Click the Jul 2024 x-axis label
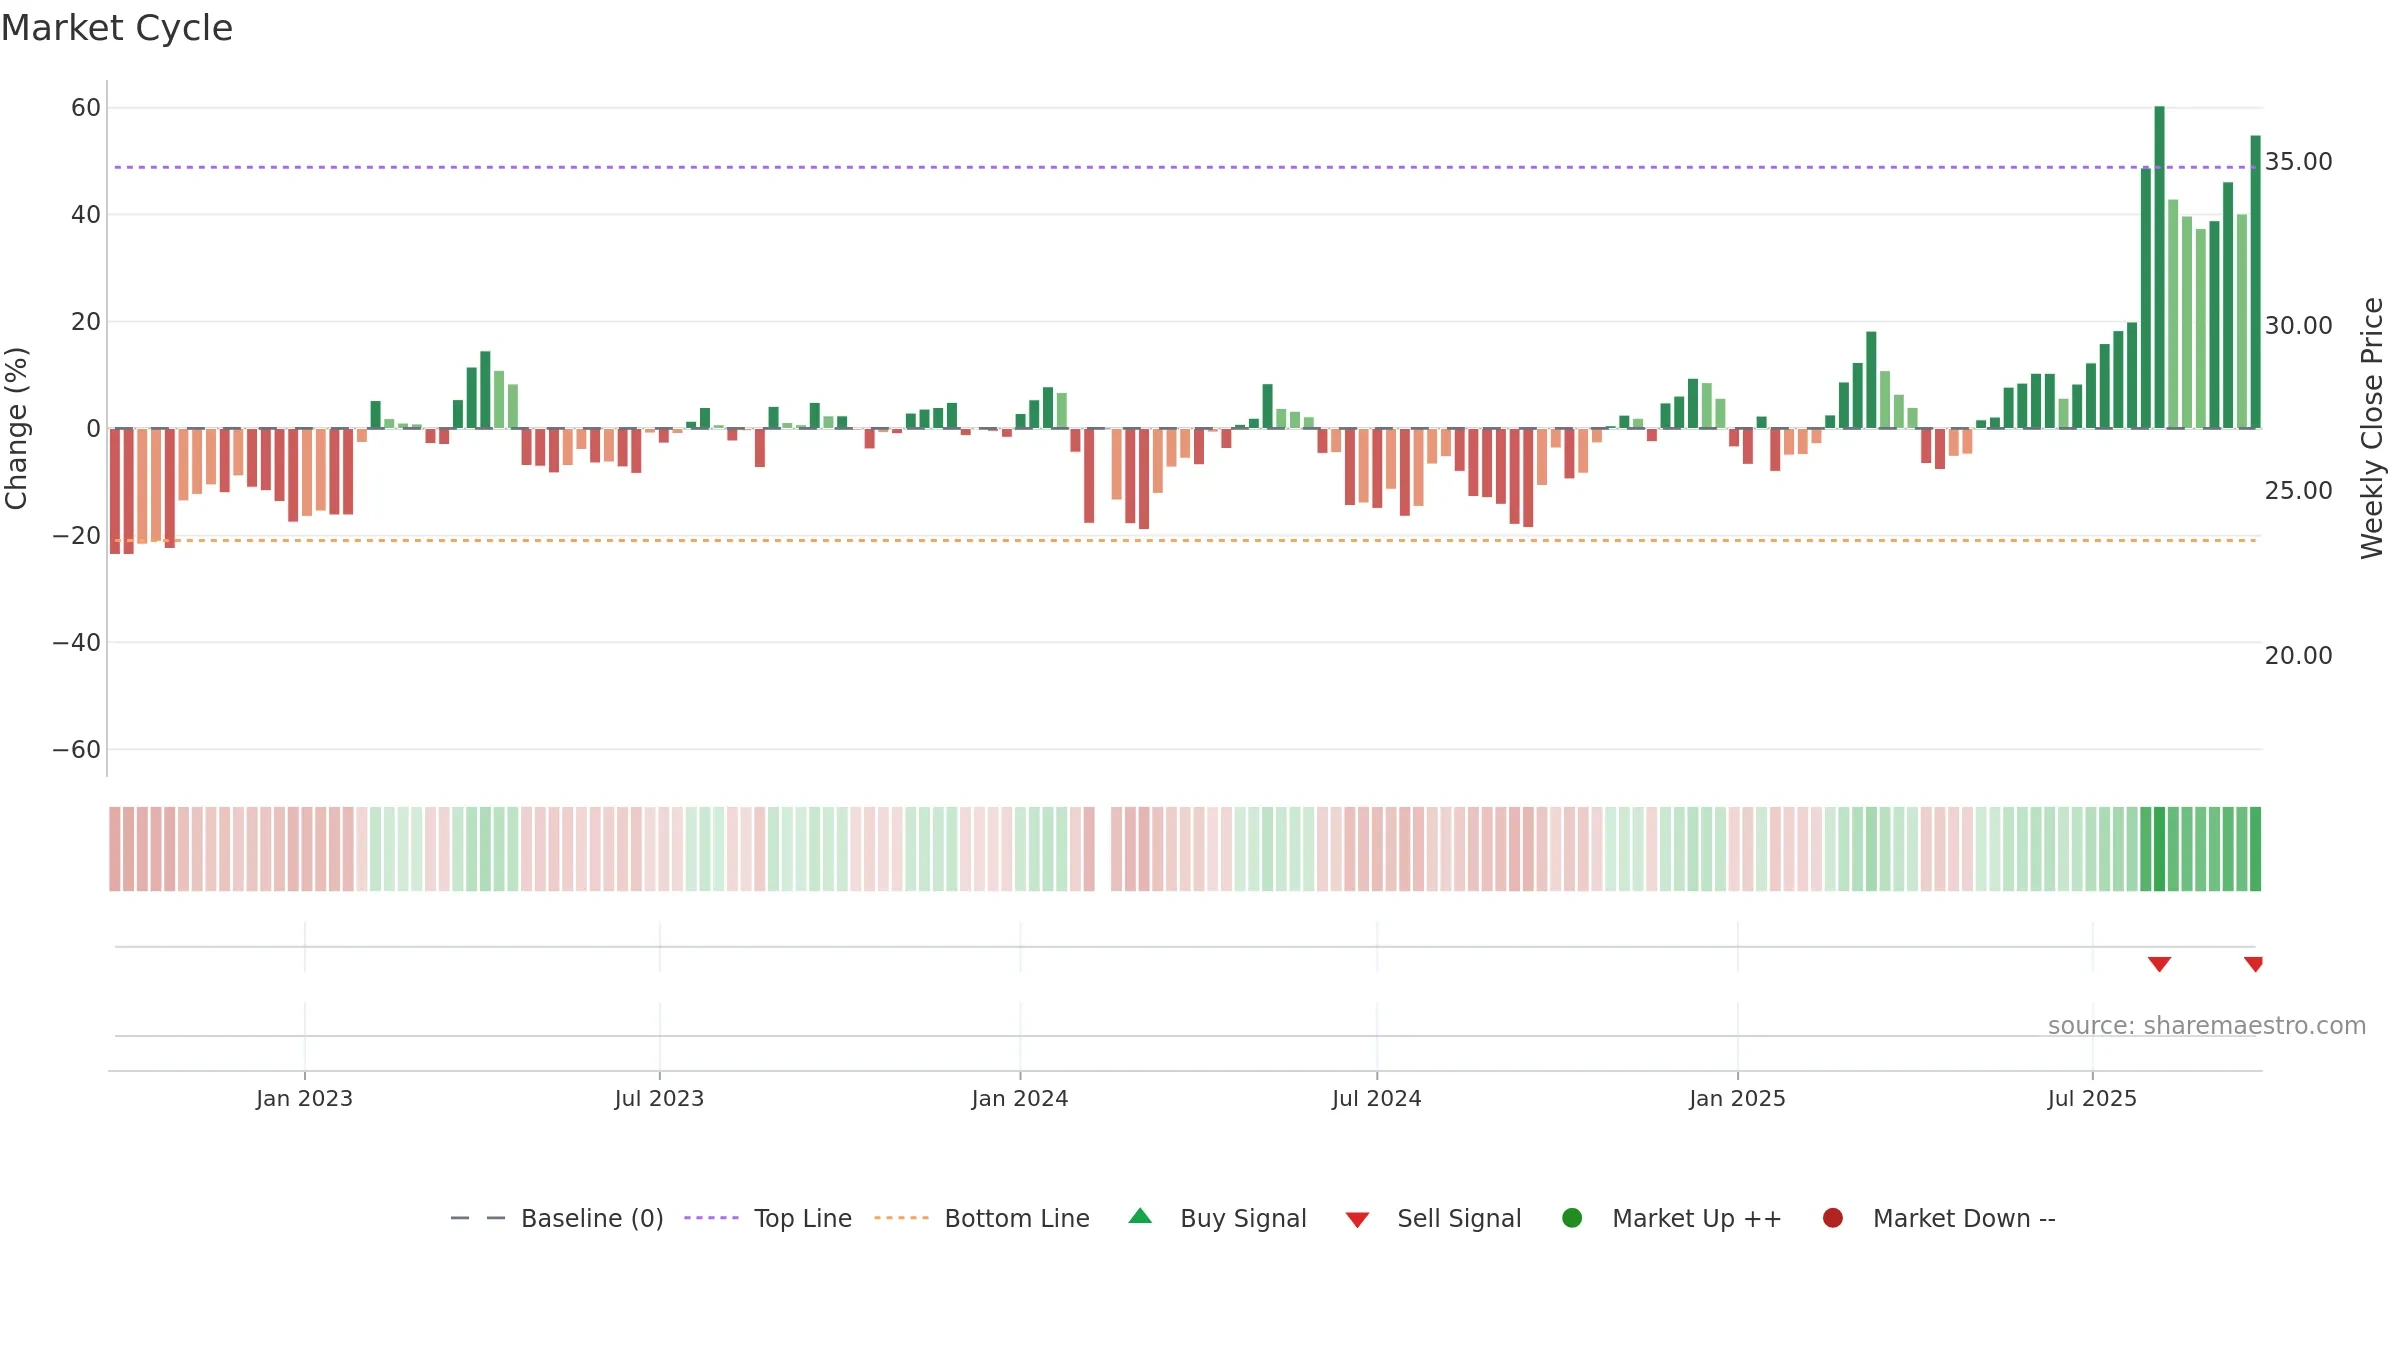 (x=1376, y=1098)
